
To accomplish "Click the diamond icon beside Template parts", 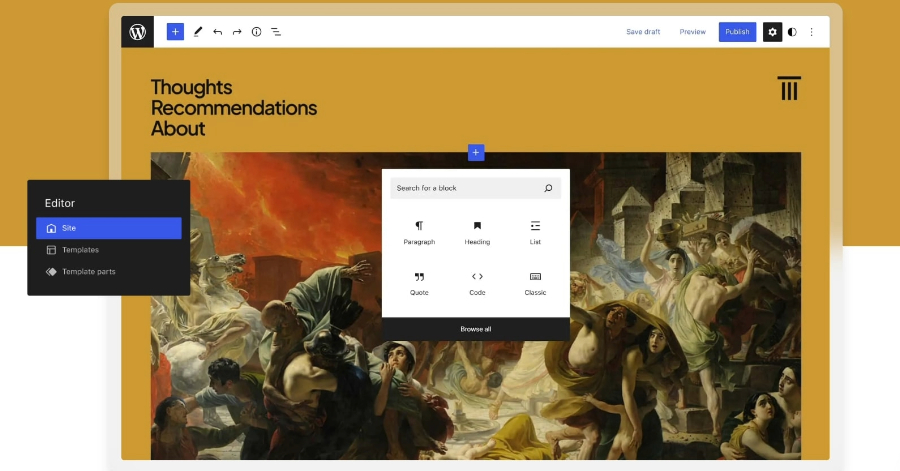I will [51, 272].
